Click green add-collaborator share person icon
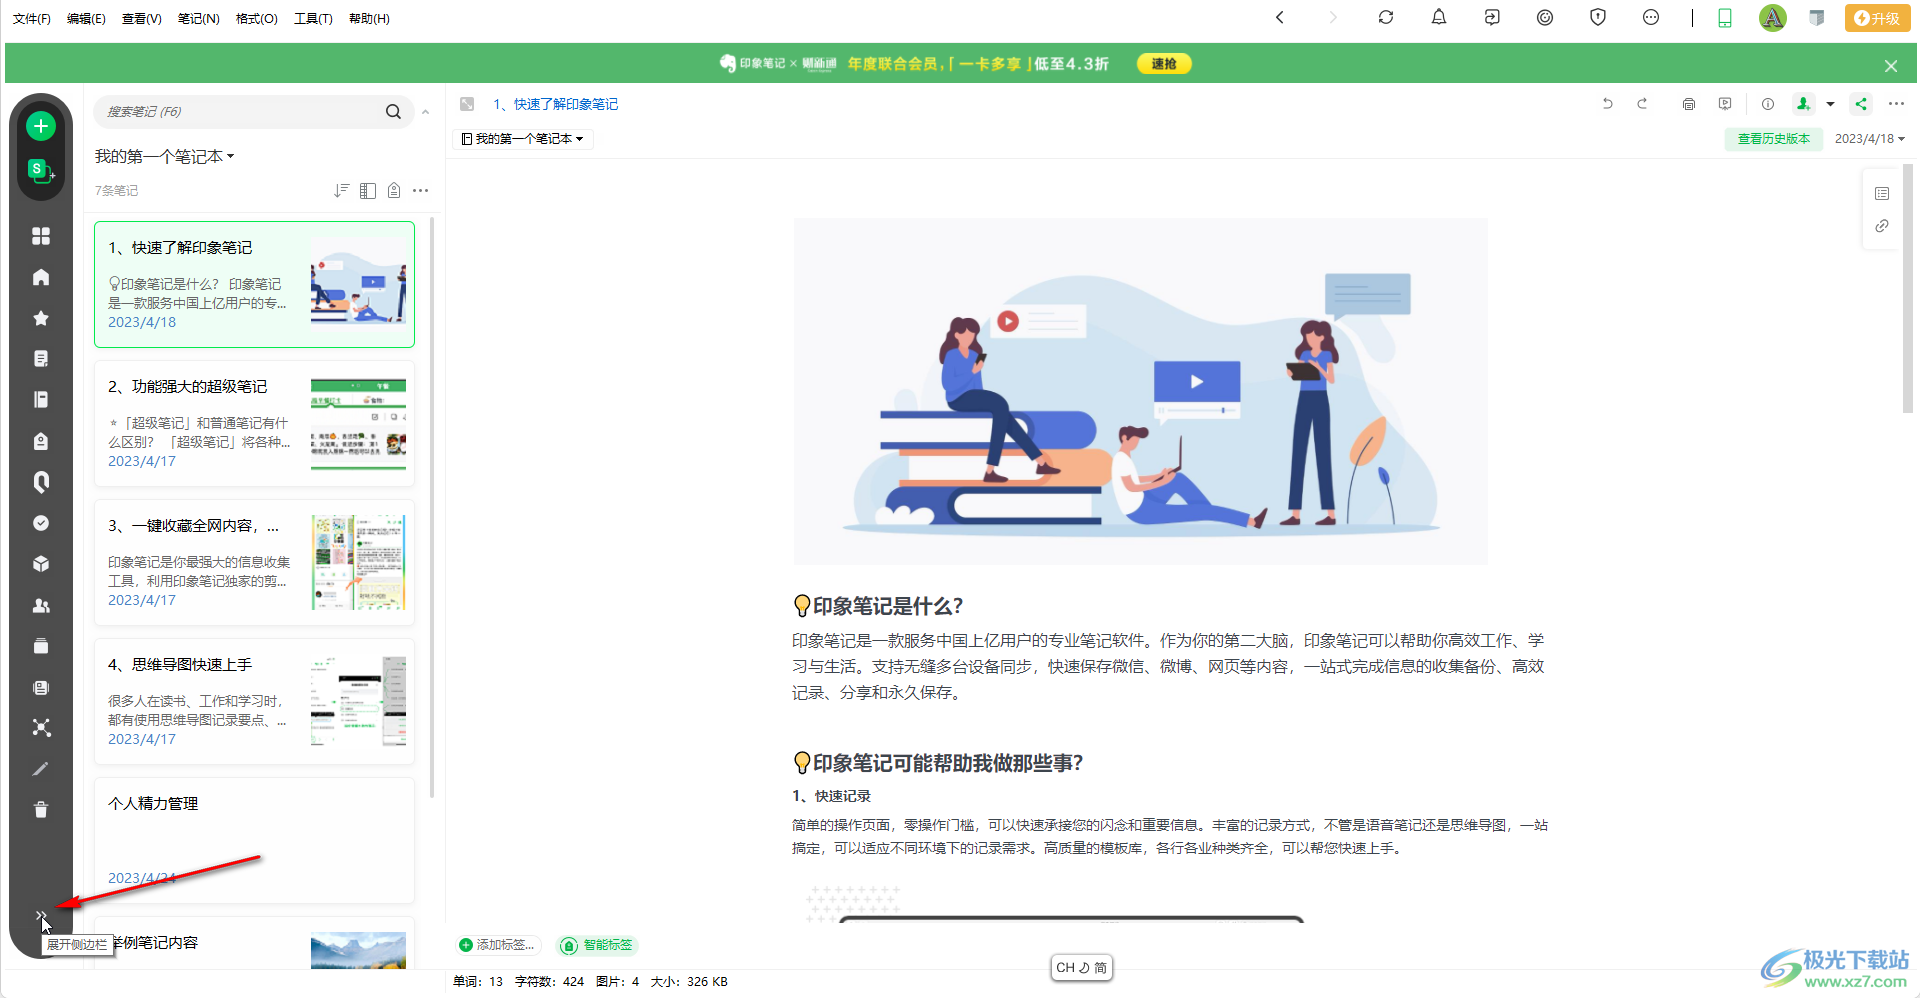 (1803, 104)
